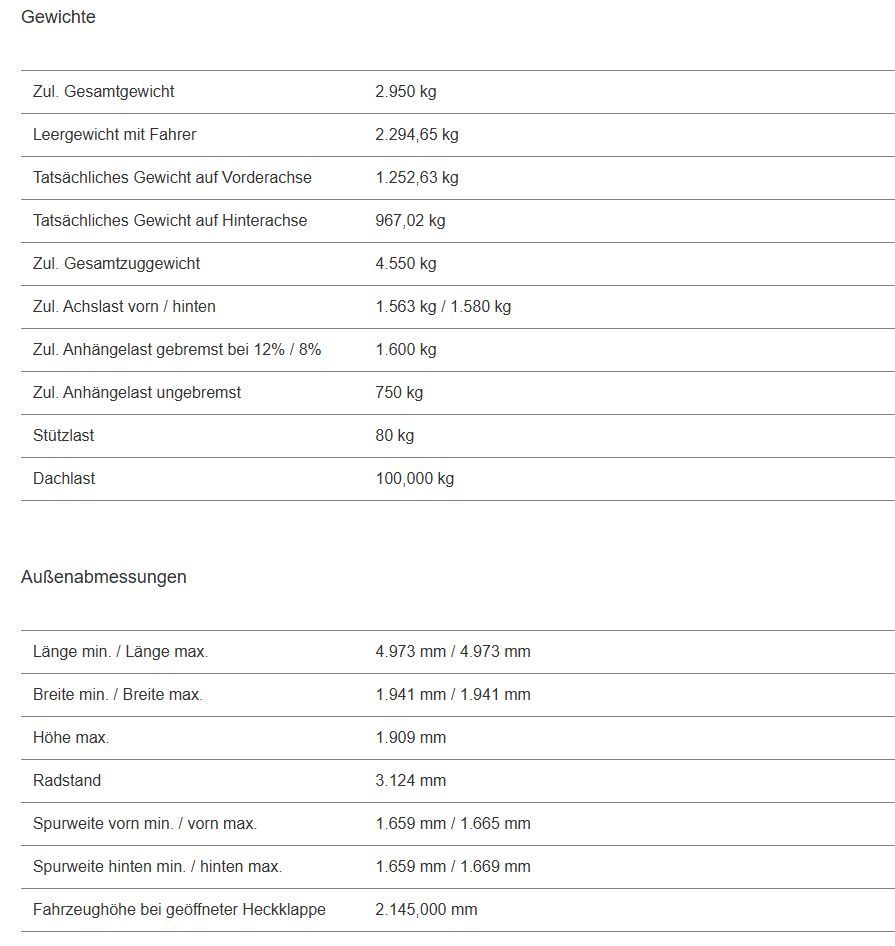895x946 pixels.
Task: Click Zul. Anhängelast gebremst label
Action: [177, 350]
